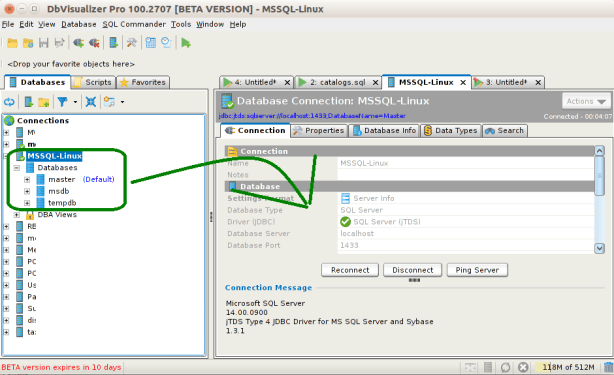The image size is (614, 375).
Task: Switch to the Favorites tab
Action: point(143,82)
